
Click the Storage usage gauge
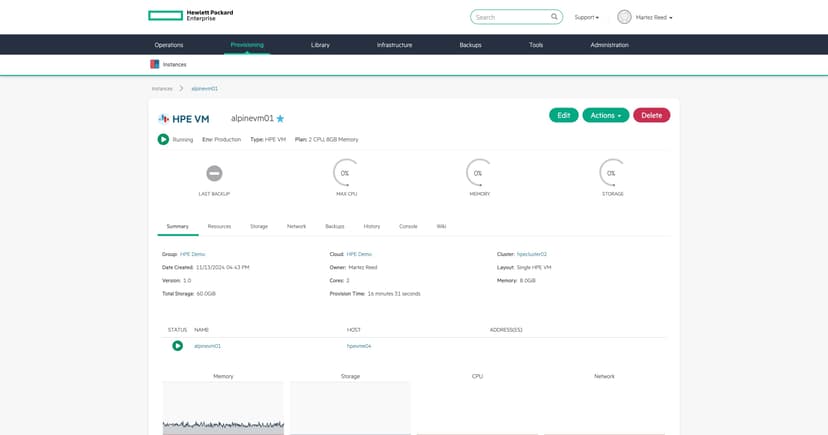click(x=612, y=173)
